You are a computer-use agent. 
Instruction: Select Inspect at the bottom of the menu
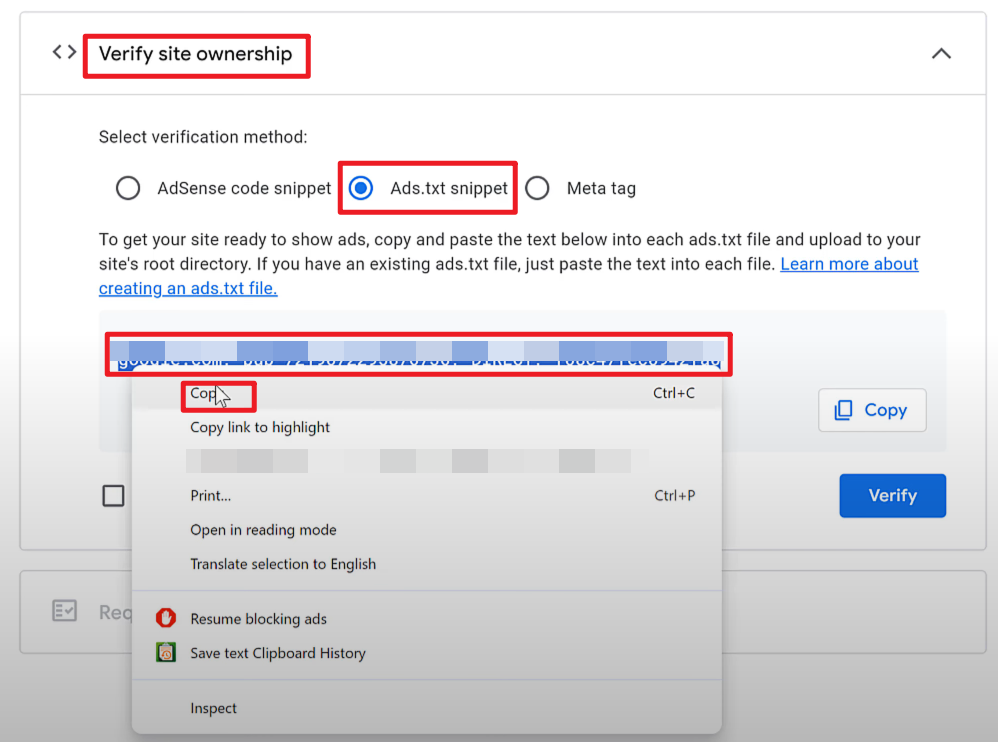(x=426, y=708)
